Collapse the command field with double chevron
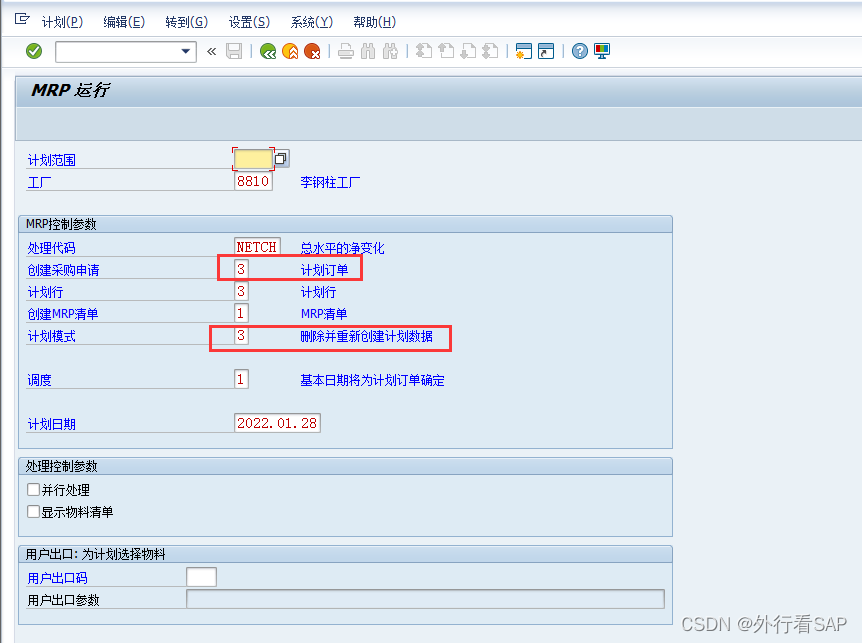The width and height of the screenshot is (862, 643). click(x=212, y=52)
